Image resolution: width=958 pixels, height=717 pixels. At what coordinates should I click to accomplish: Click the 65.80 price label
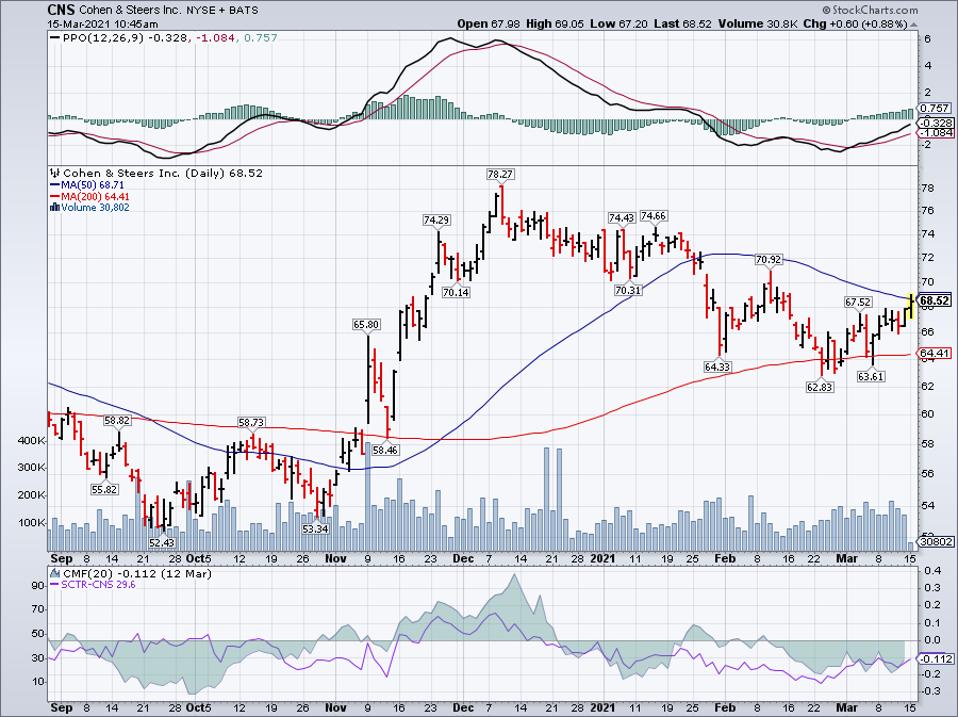(366, 325)
